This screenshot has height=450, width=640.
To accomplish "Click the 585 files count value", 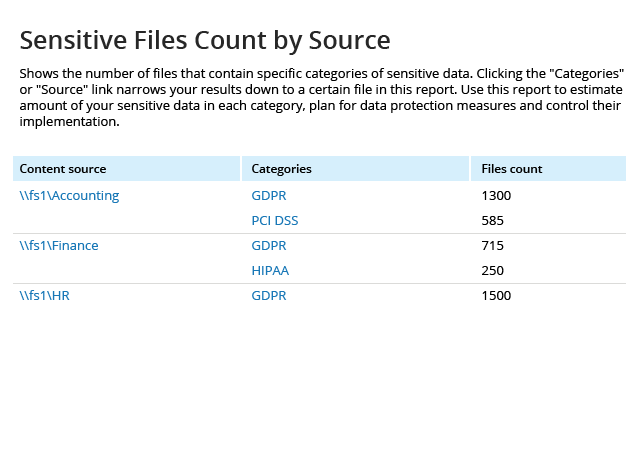I will click(492, 221).
